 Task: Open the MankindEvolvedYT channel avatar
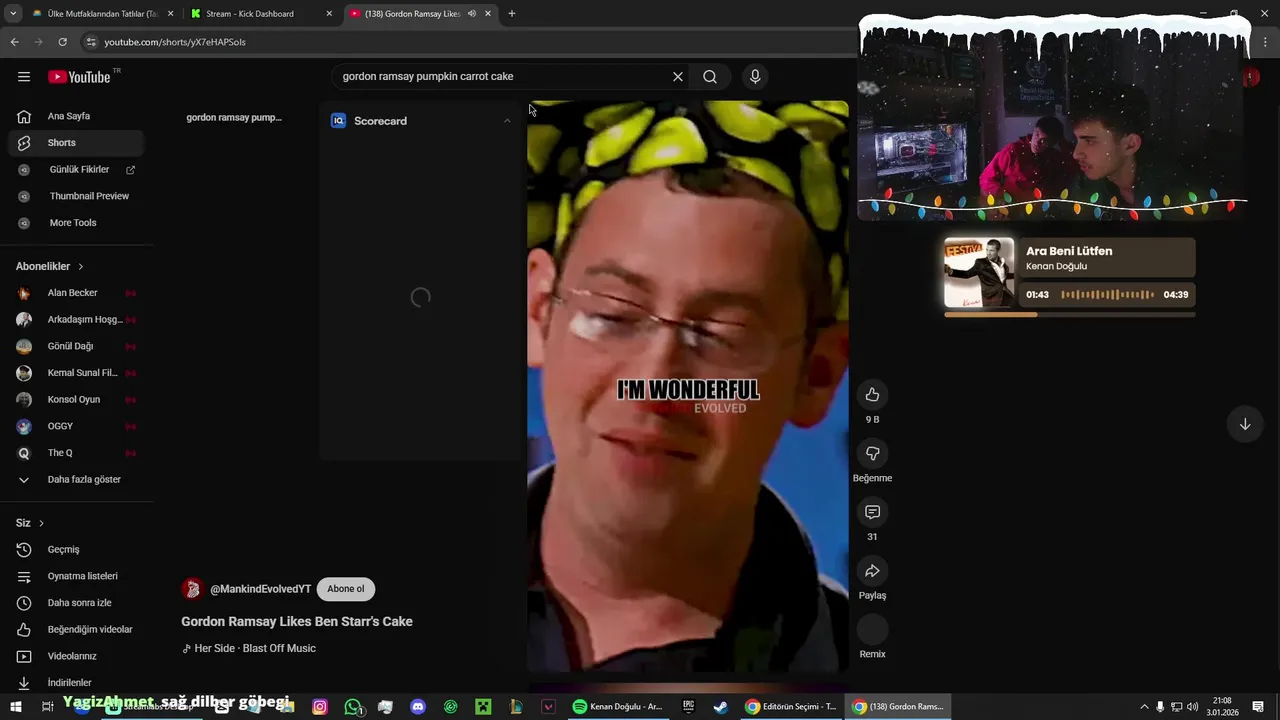click(193, 589)
